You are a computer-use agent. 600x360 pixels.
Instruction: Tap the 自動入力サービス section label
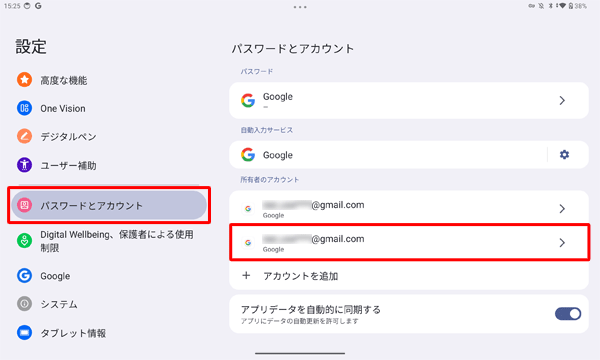(267, 130)
